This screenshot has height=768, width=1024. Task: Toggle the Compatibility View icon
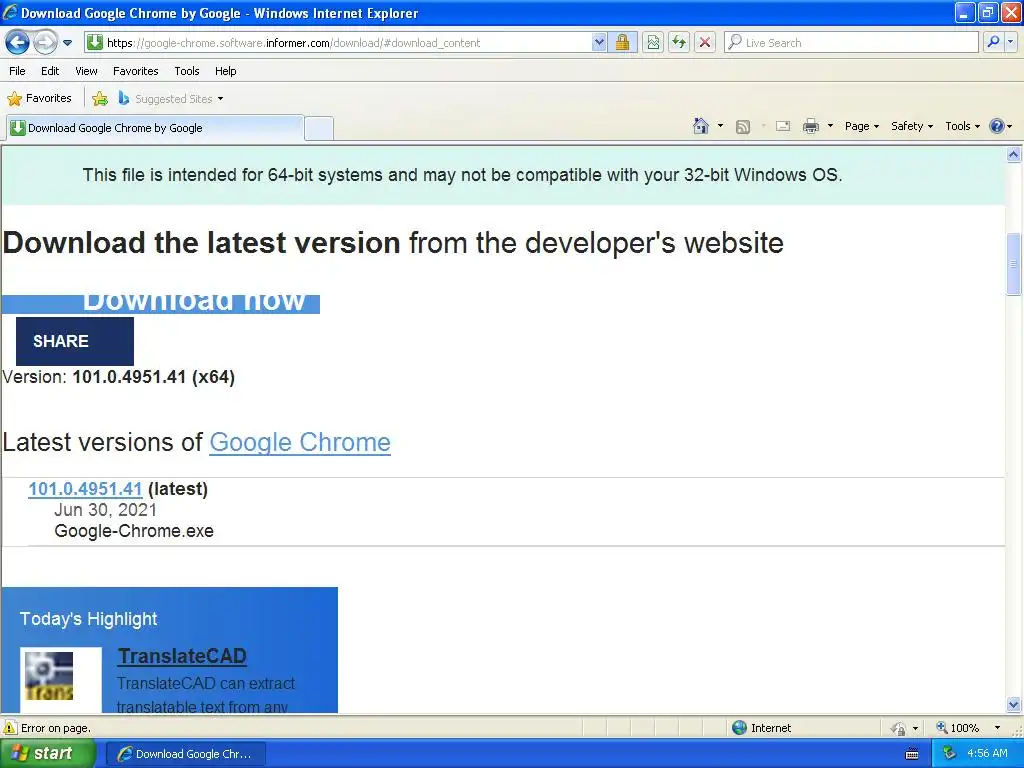(x=653, y=43)
